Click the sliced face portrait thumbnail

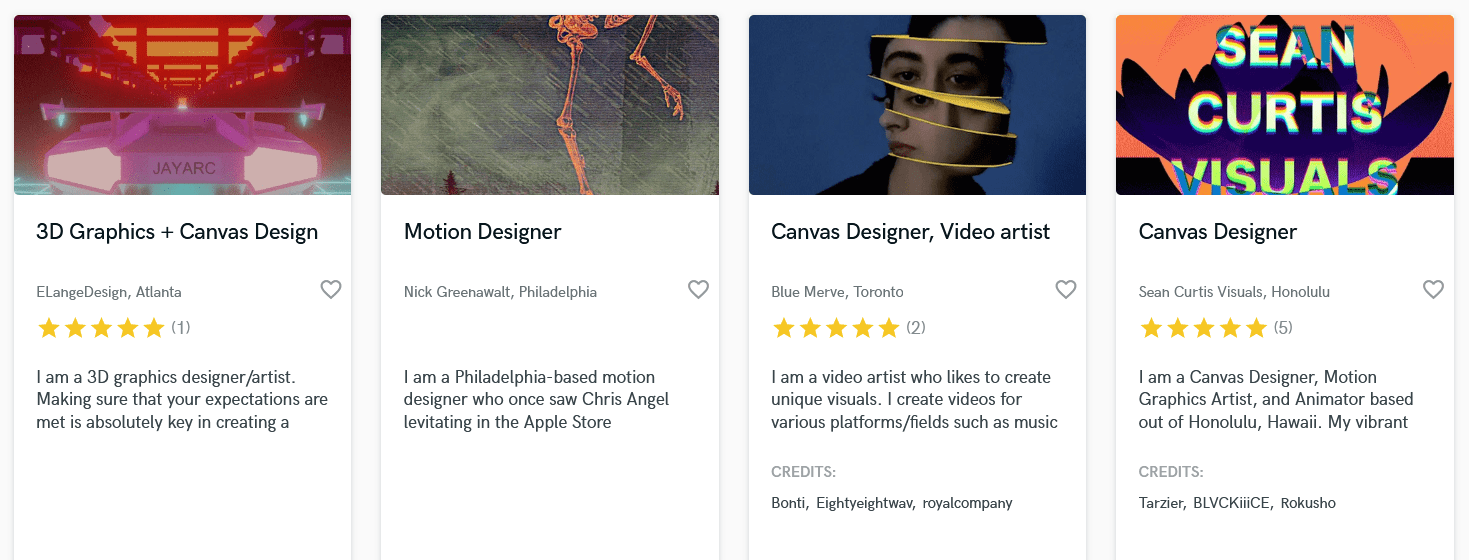coord(917,105)
